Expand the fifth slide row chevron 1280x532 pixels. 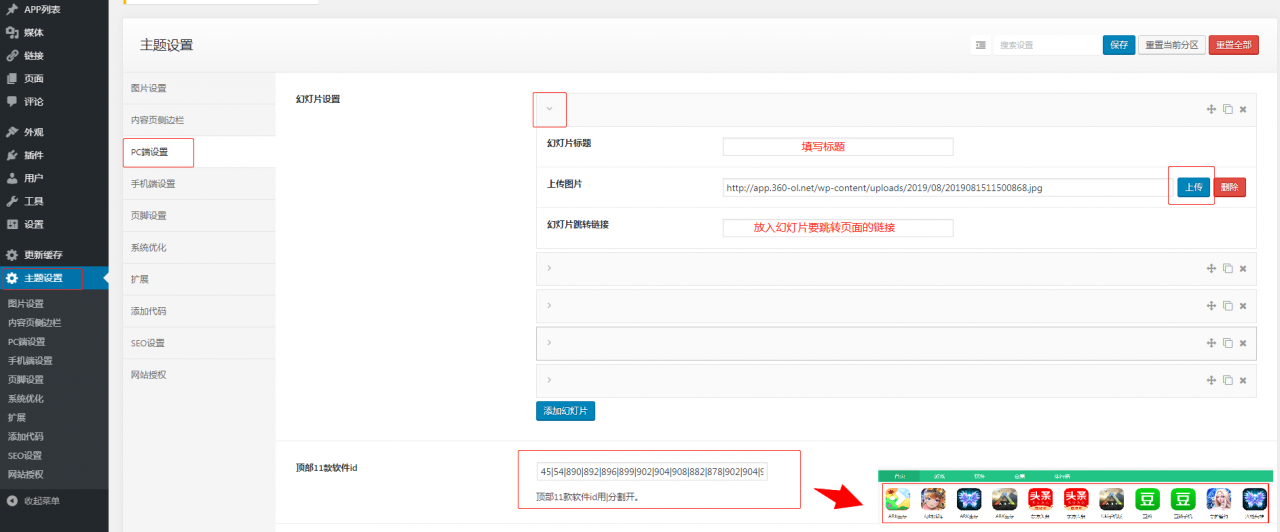[549, 380]
